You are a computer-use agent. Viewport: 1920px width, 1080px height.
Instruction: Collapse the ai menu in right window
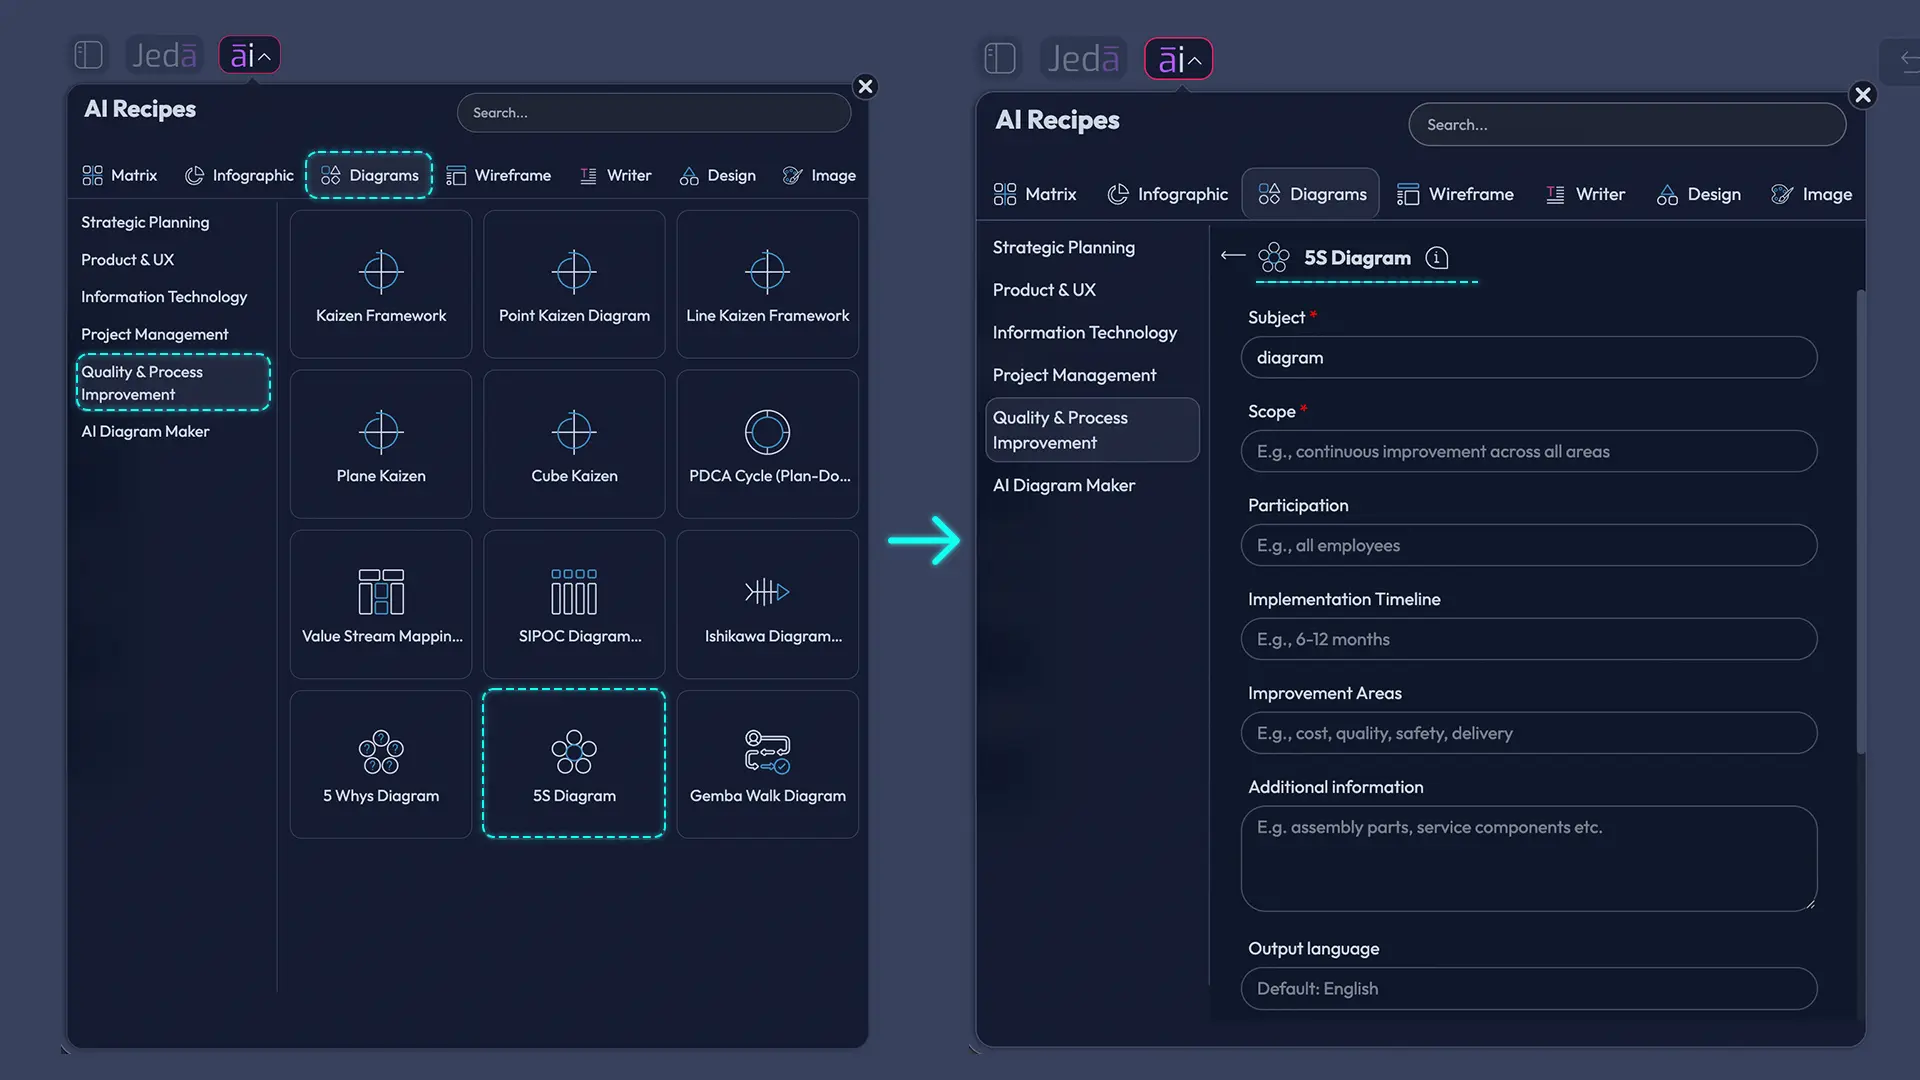(x=1179, y=59)
